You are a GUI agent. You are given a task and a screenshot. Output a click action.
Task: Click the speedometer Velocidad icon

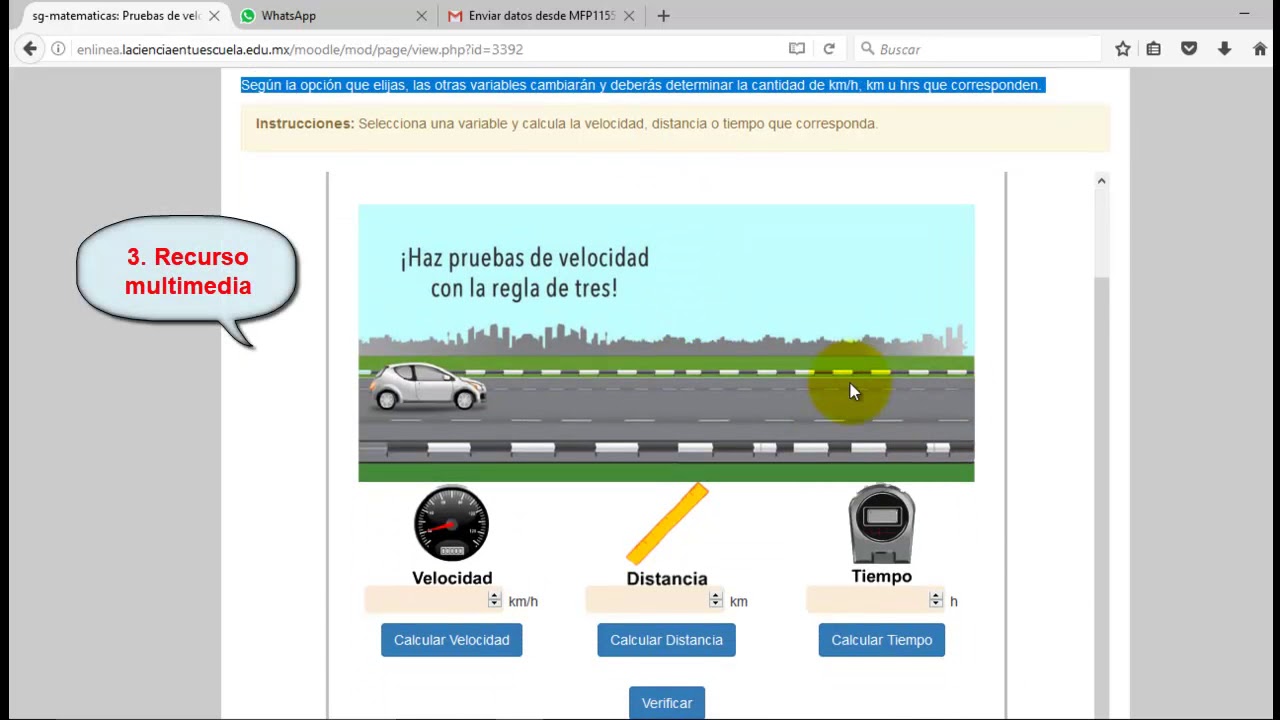pos(451,523)
